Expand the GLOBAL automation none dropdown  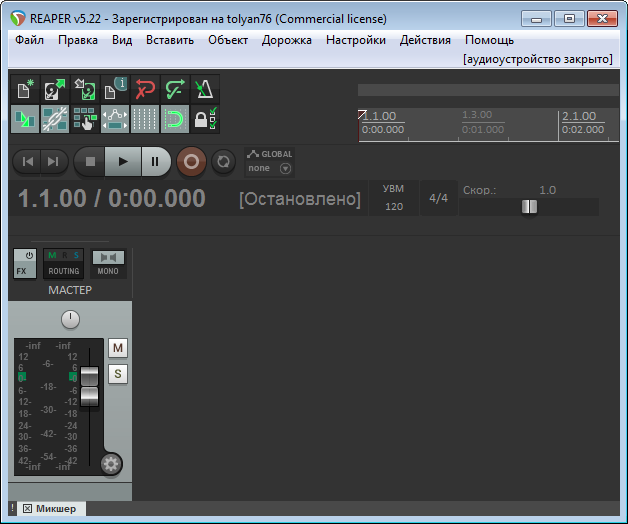click(269, 168)
